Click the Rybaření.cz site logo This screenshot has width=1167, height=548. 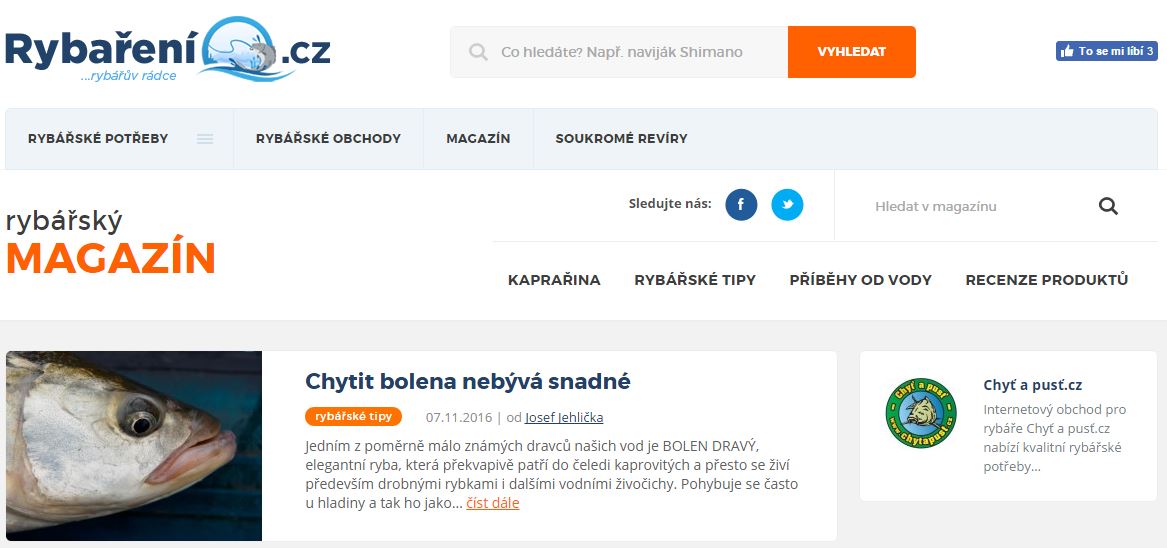167,49
